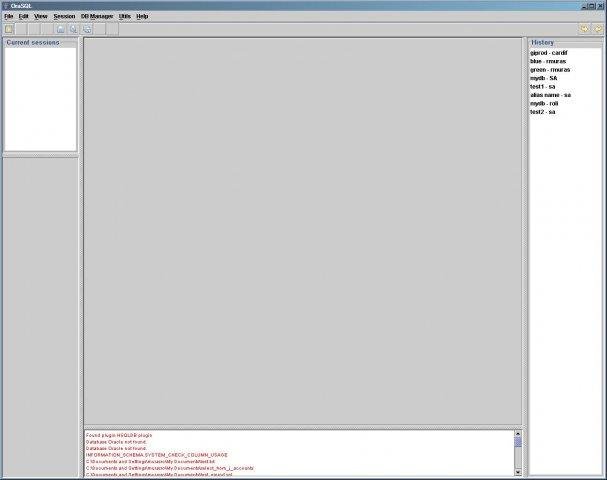The image size is (607, 480).
Task: Minimize the application window
Action: pyautogui.click(x=584, y=6)
